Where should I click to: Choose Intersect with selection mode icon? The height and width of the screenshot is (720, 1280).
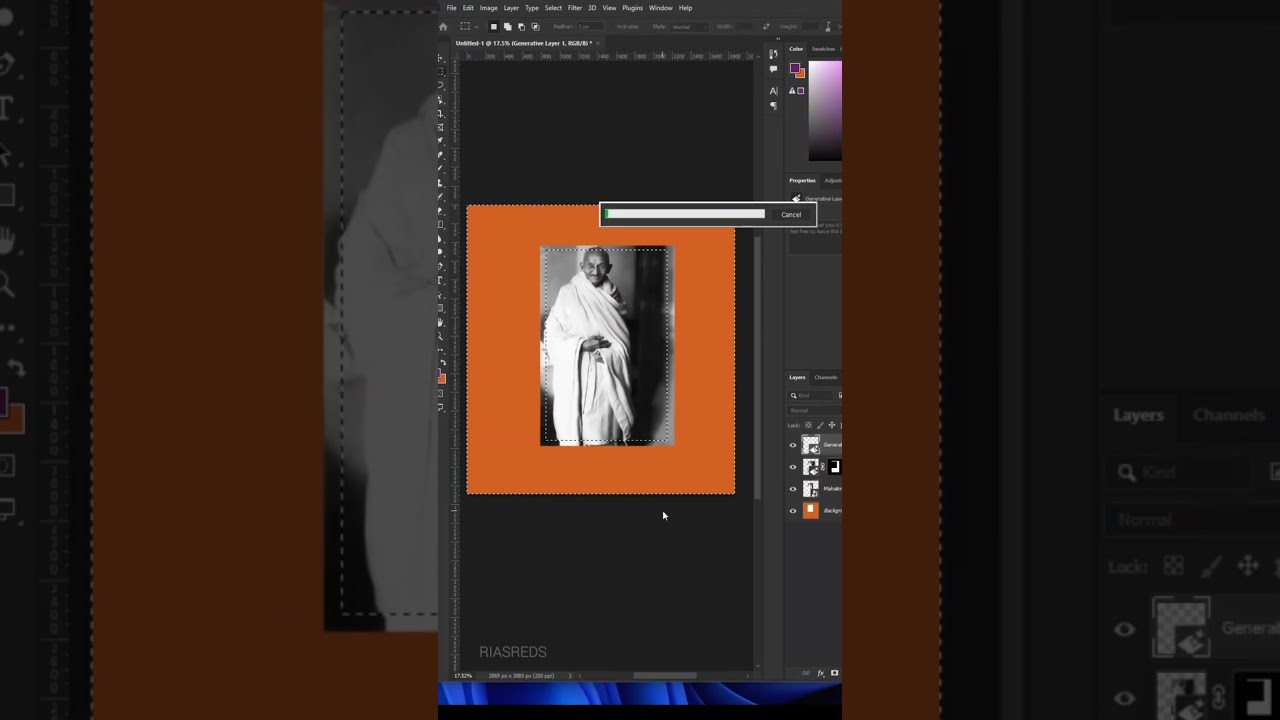[x=535, y=27]
